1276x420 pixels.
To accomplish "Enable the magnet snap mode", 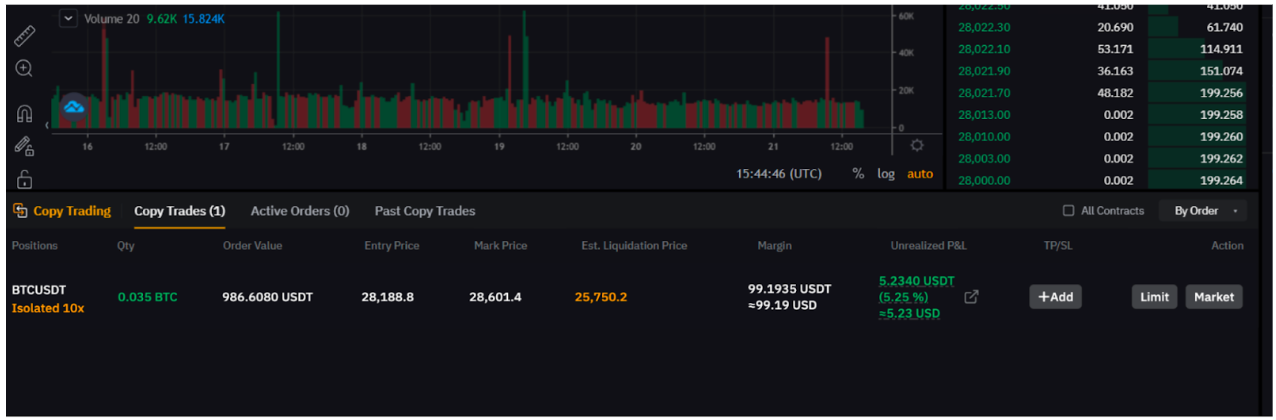I will 24,113.
